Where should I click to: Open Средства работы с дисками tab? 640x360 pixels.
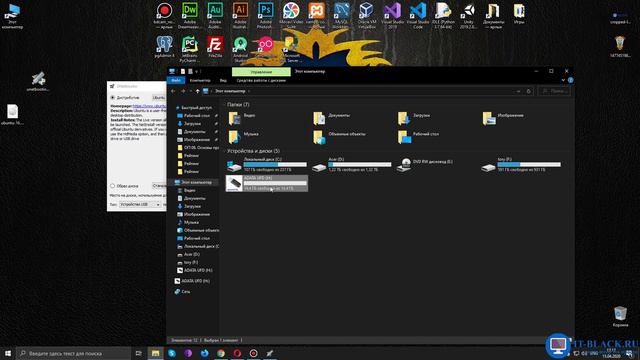point(261,80)
